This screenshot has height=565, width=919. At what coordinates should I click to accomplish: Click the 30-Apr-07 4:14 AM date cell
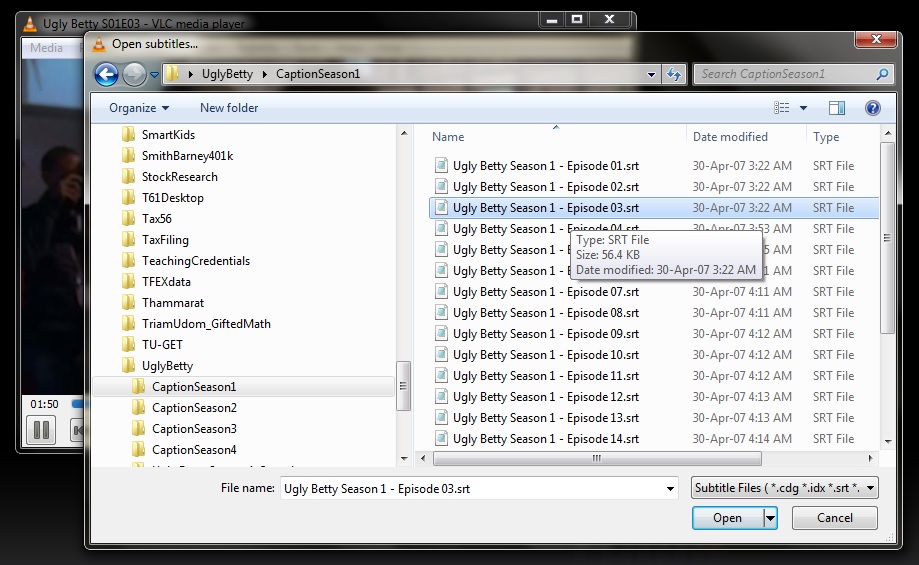click(x=742, y=439)
